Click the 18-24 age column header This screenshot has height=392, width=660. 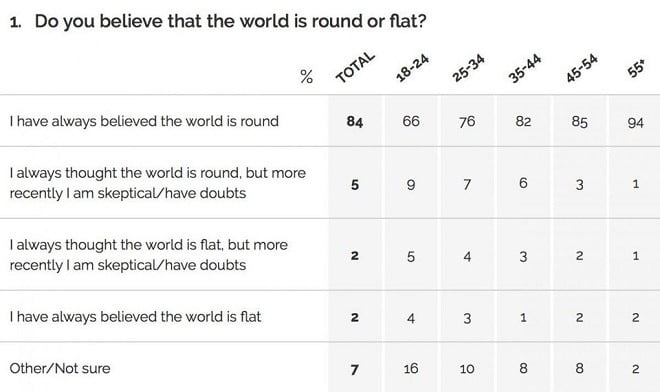tap(412, 67)
